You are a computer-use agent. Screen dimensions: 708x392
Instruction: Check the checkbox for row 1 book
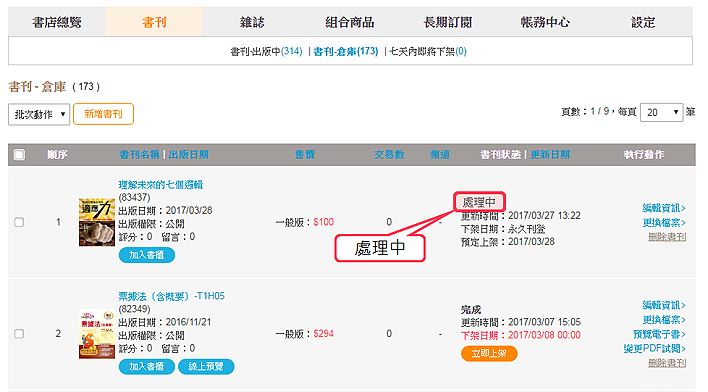point(19,222)
